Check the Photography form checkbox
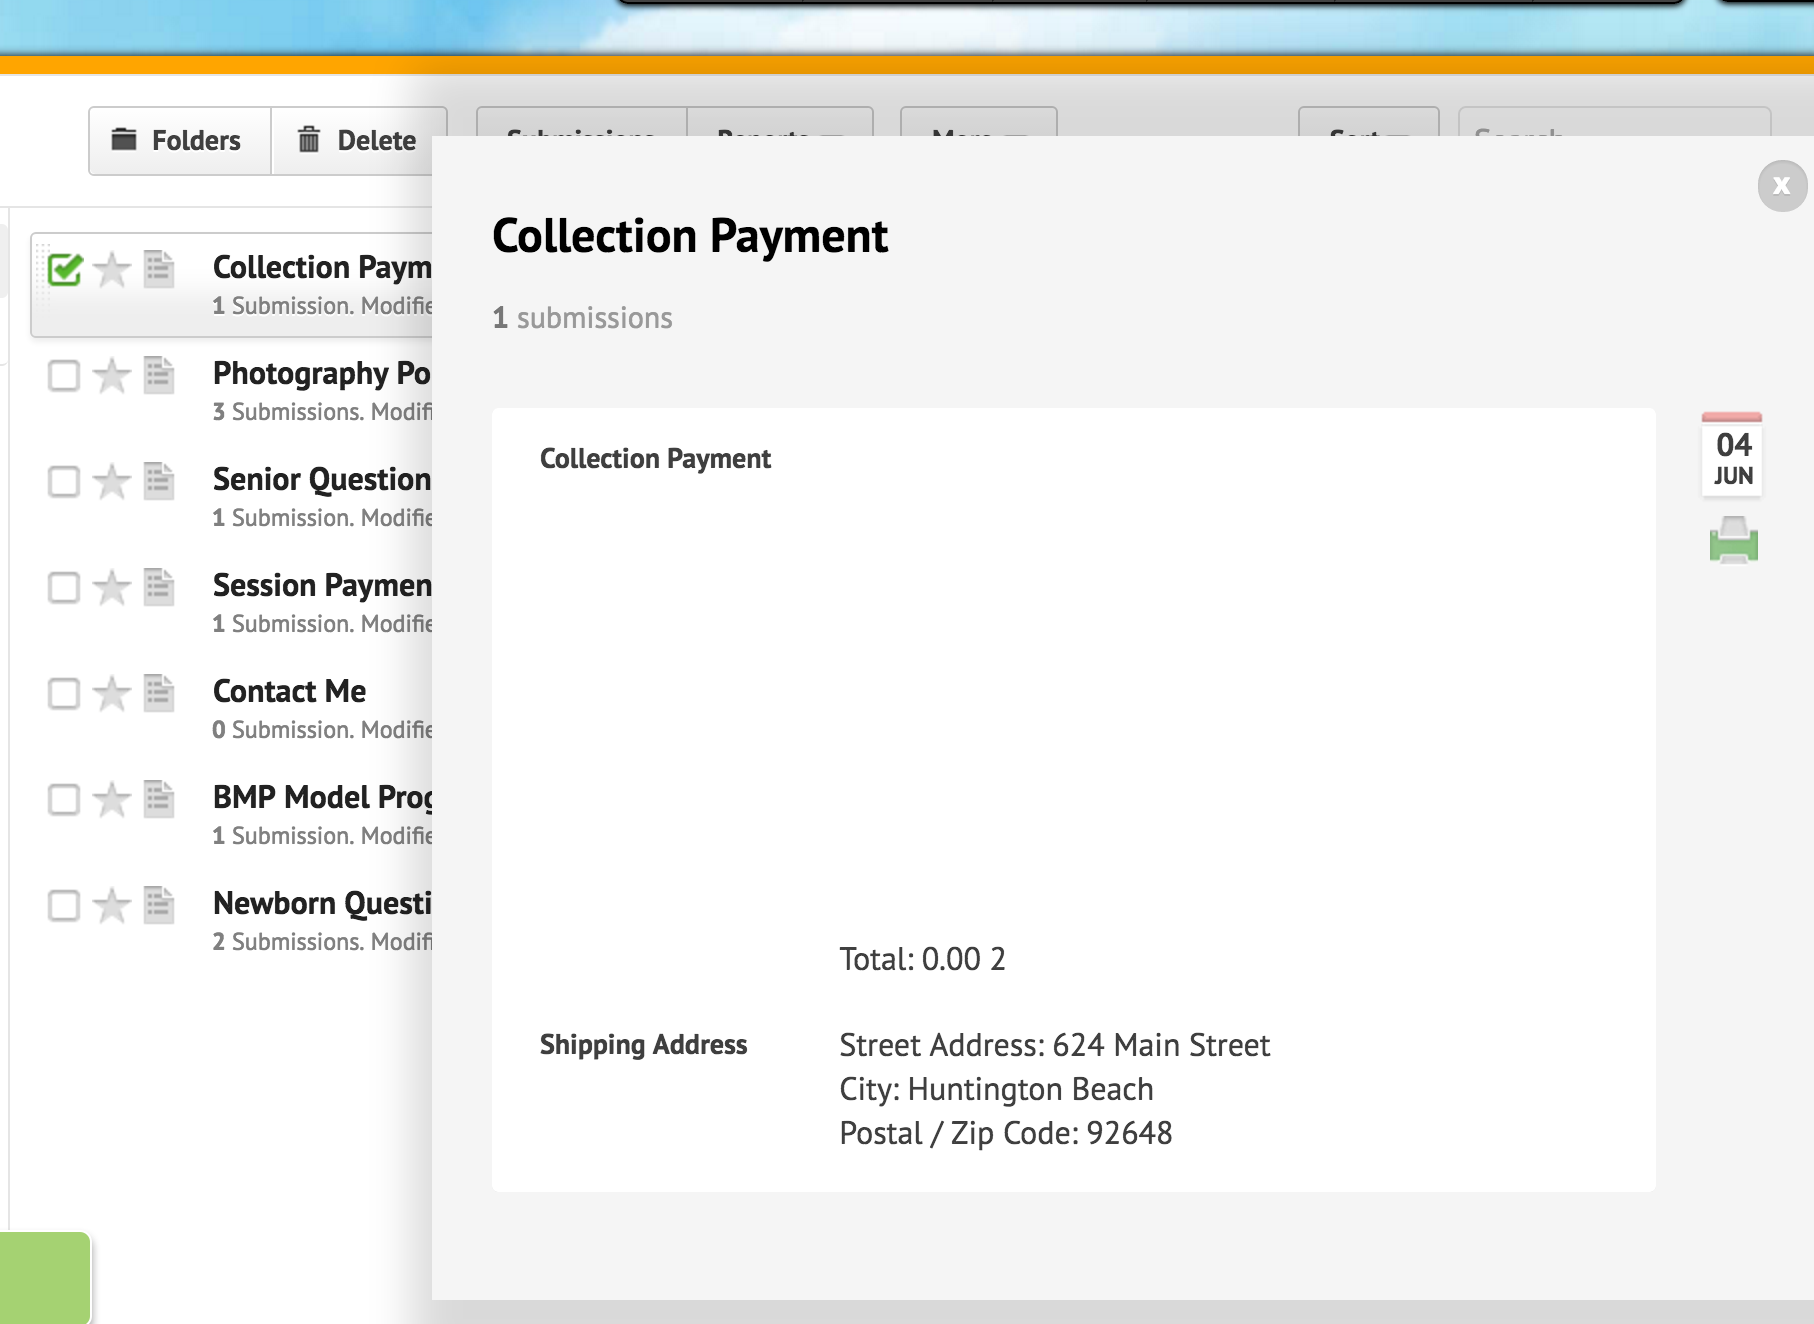The width and height of the screenshot is (1814, 1324). [64, 375]
